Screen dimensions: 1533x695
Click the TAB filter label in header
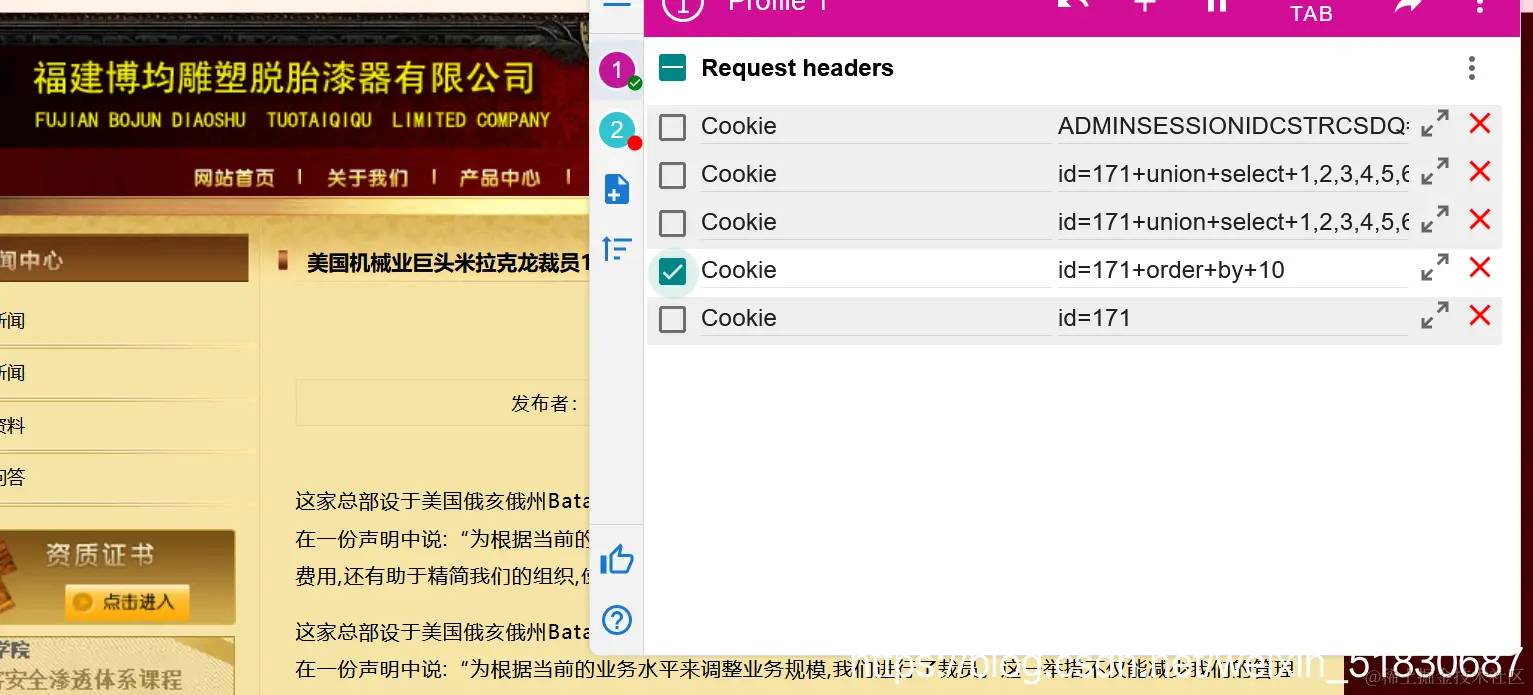[1311, 14]
